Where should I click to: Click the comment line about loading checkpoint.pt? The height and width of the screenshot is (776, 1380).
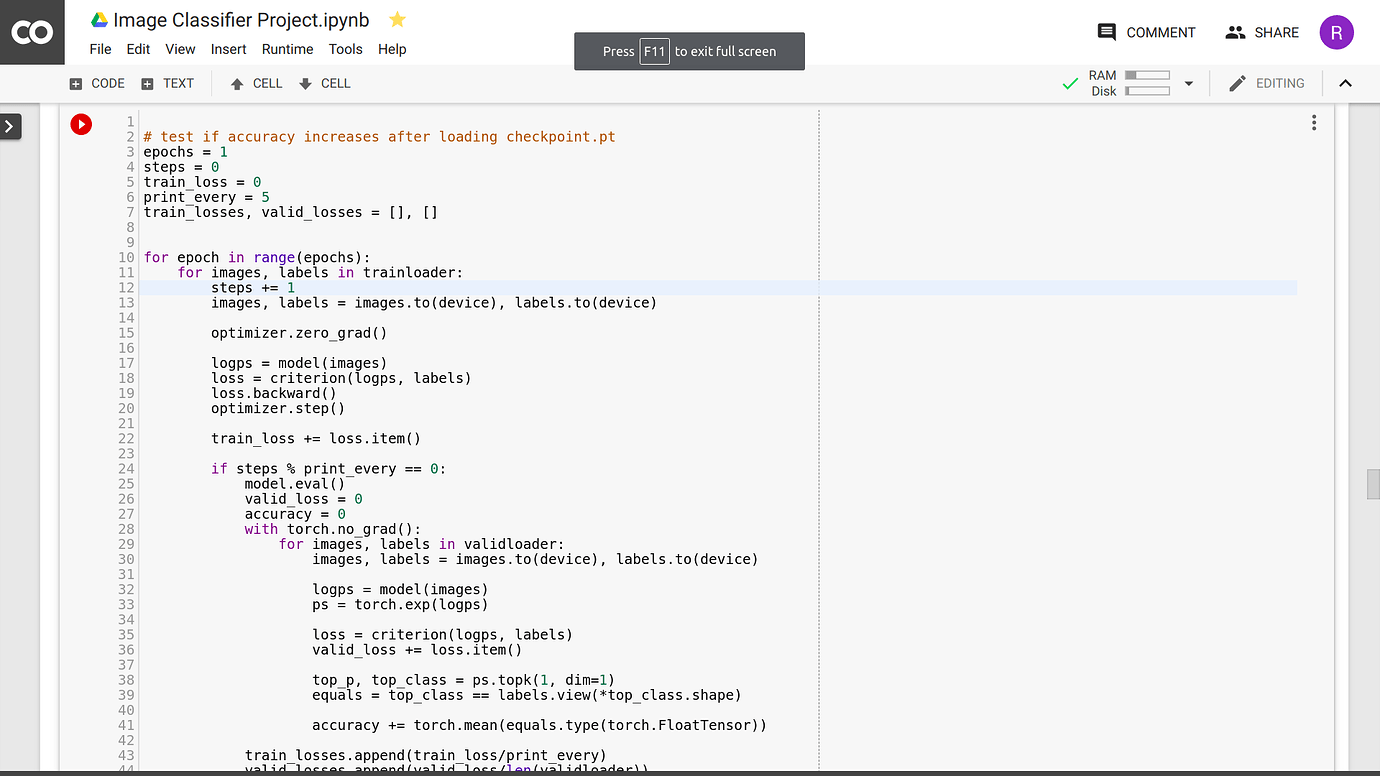(x=379, y=136)
